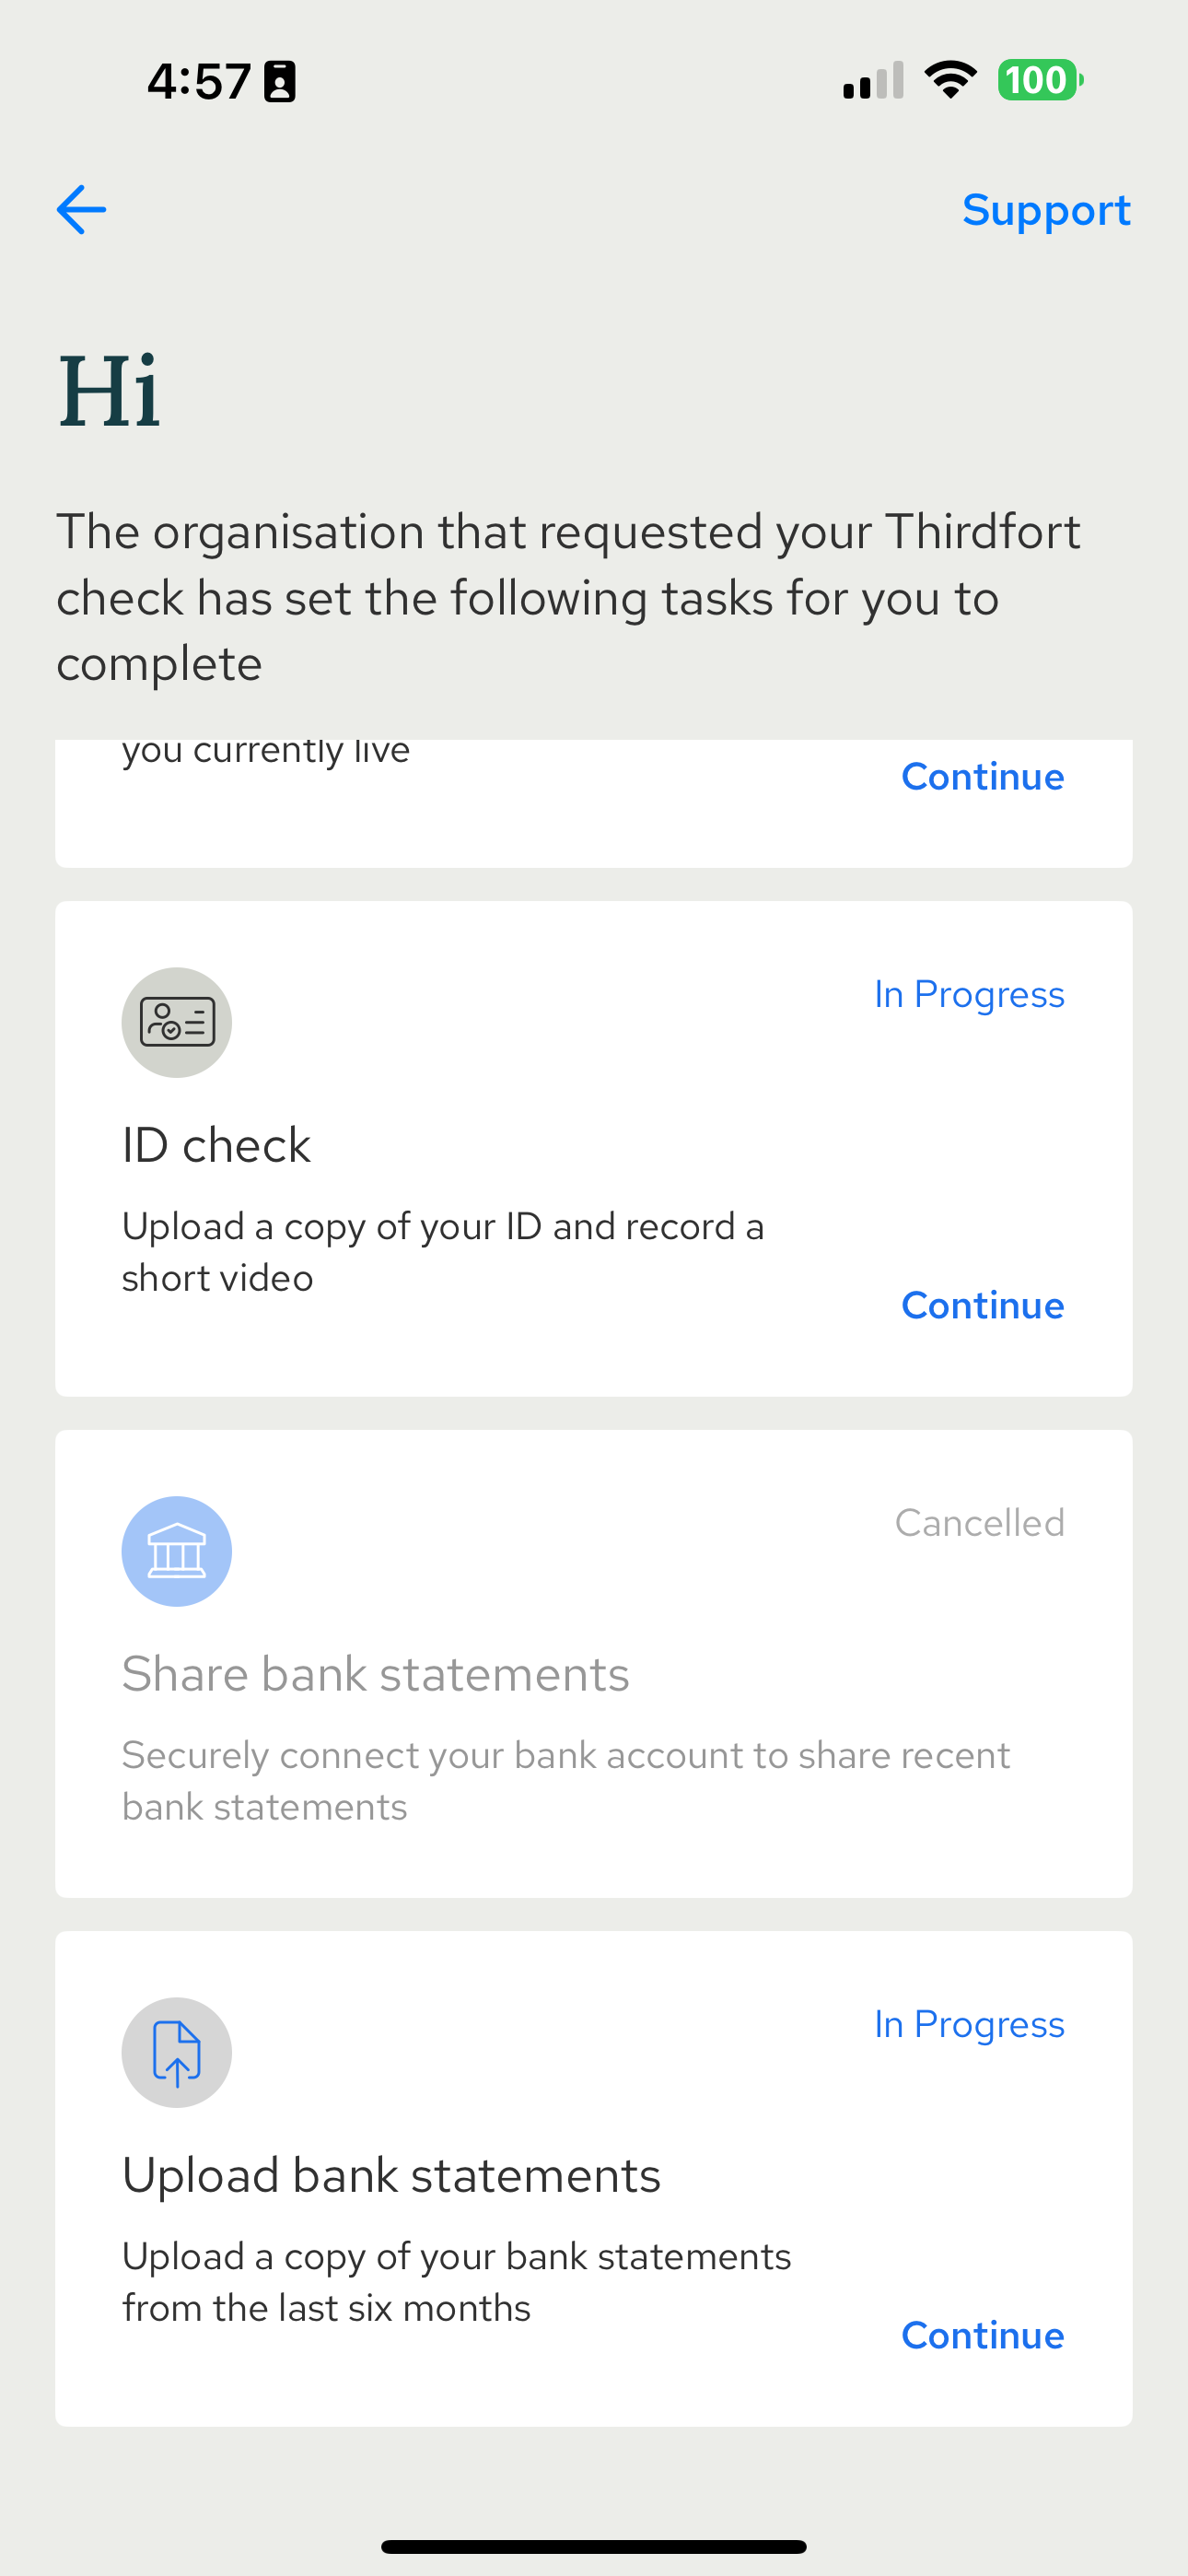
Task: Tap the cellular signal bars icon
Action: click(873, 80)
